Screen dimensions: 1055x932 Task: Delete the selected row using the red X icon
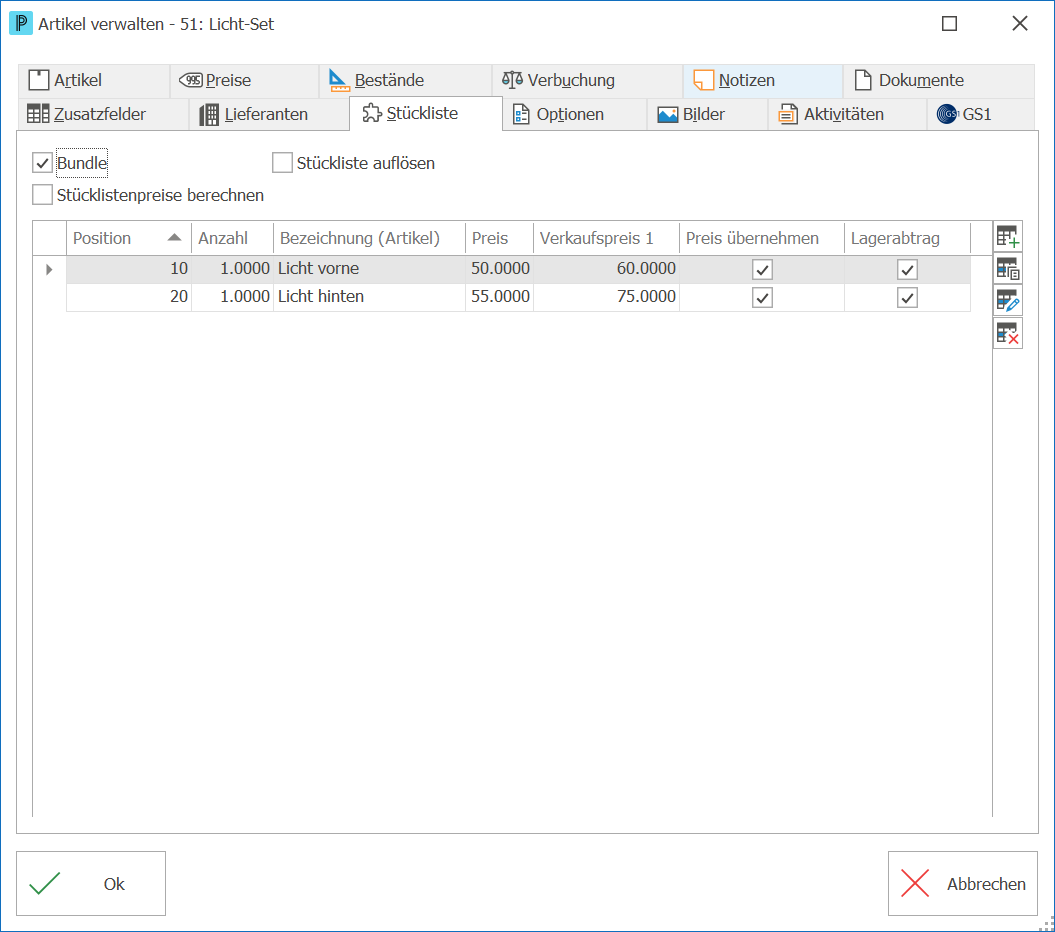coord(1007,333)
